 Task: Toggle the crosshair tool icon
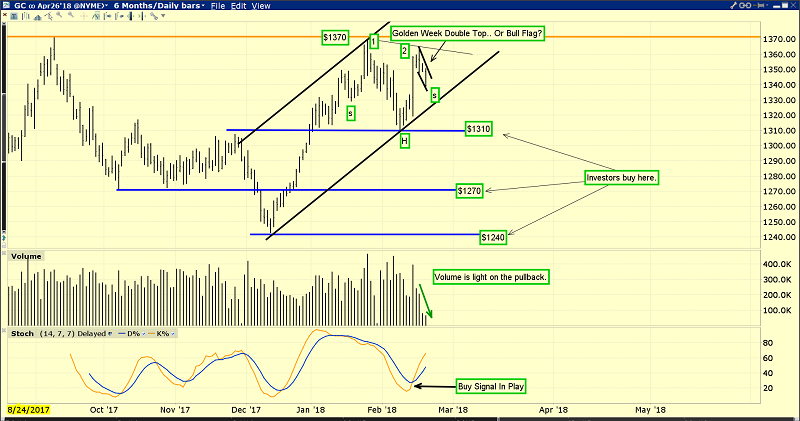84,16
